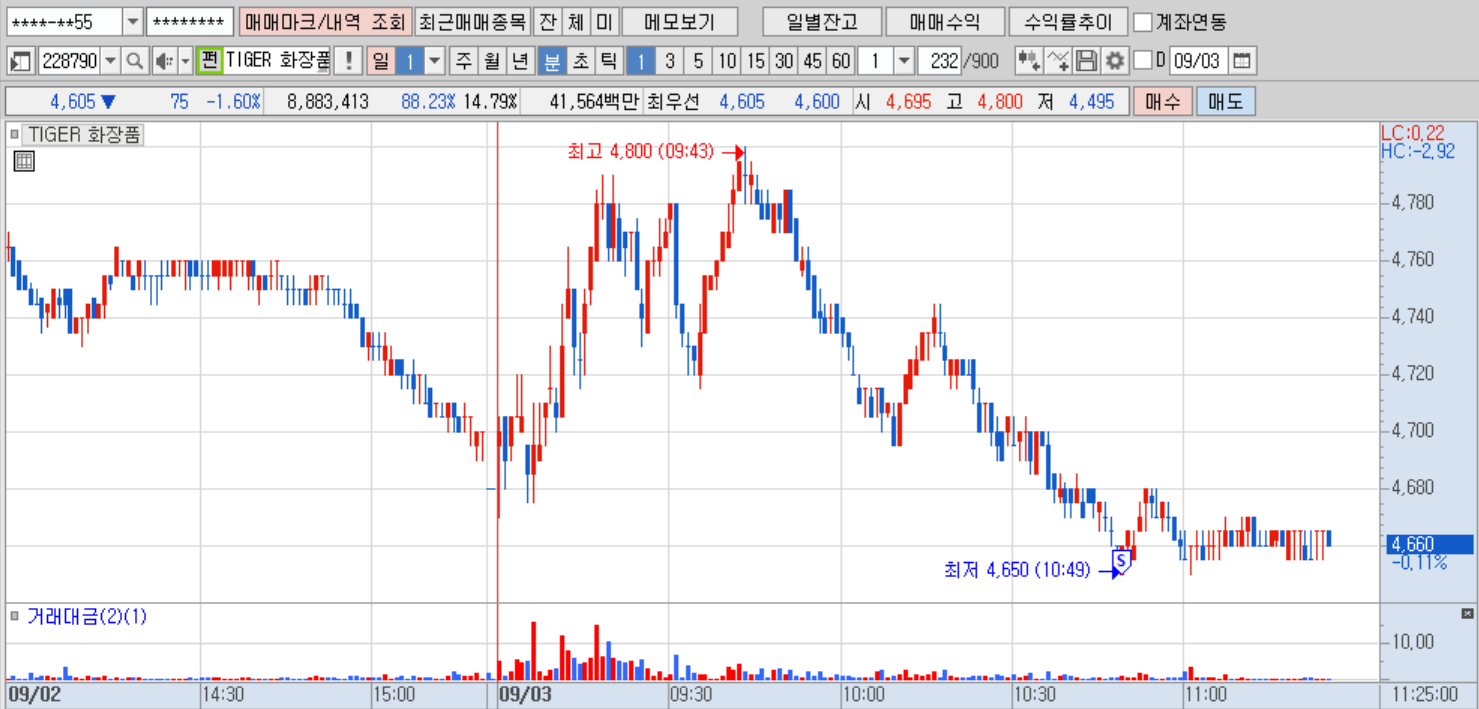Select the 15-minute interval button

click(755, 61)
